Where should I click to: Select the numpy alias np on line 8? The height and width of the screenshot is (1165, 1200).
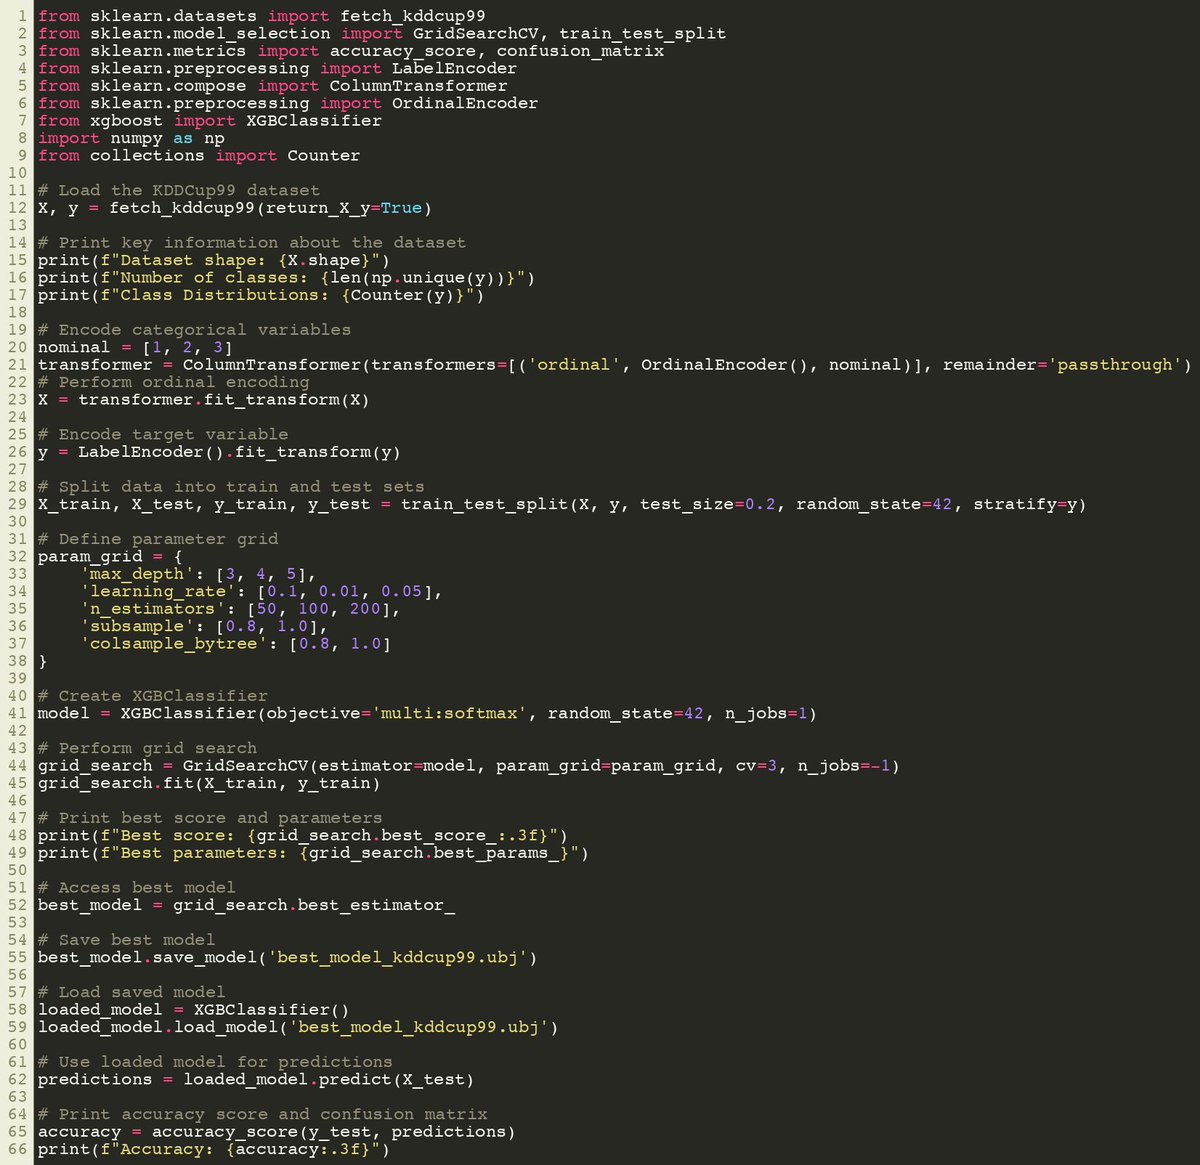(213, 137)
